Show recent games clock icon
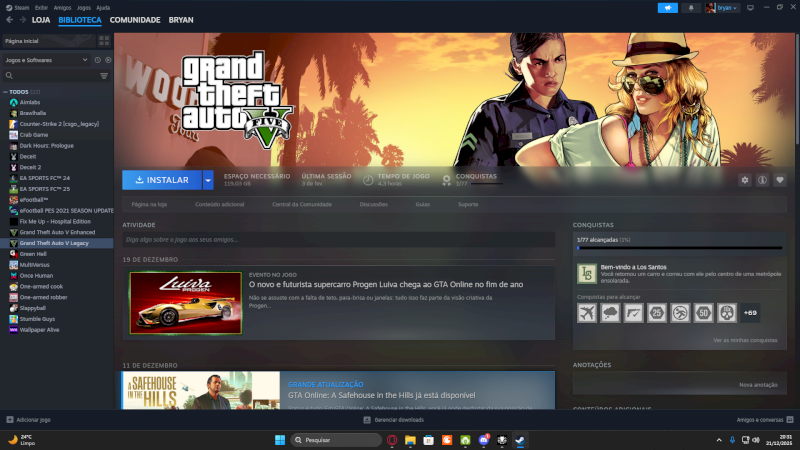This screenshot has width=800, height=450. click(97, 60)
